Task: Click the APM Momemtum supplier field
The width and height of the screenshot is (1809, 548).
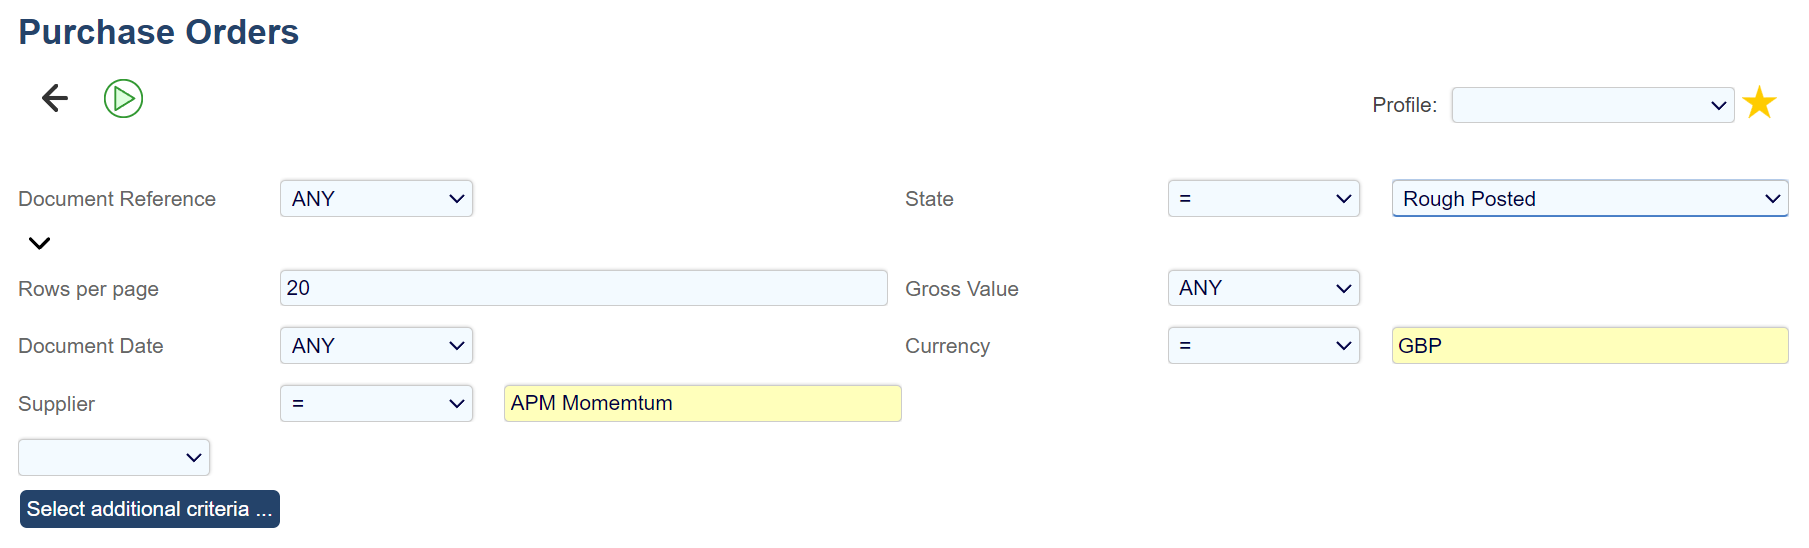Action: pos(702,404)
